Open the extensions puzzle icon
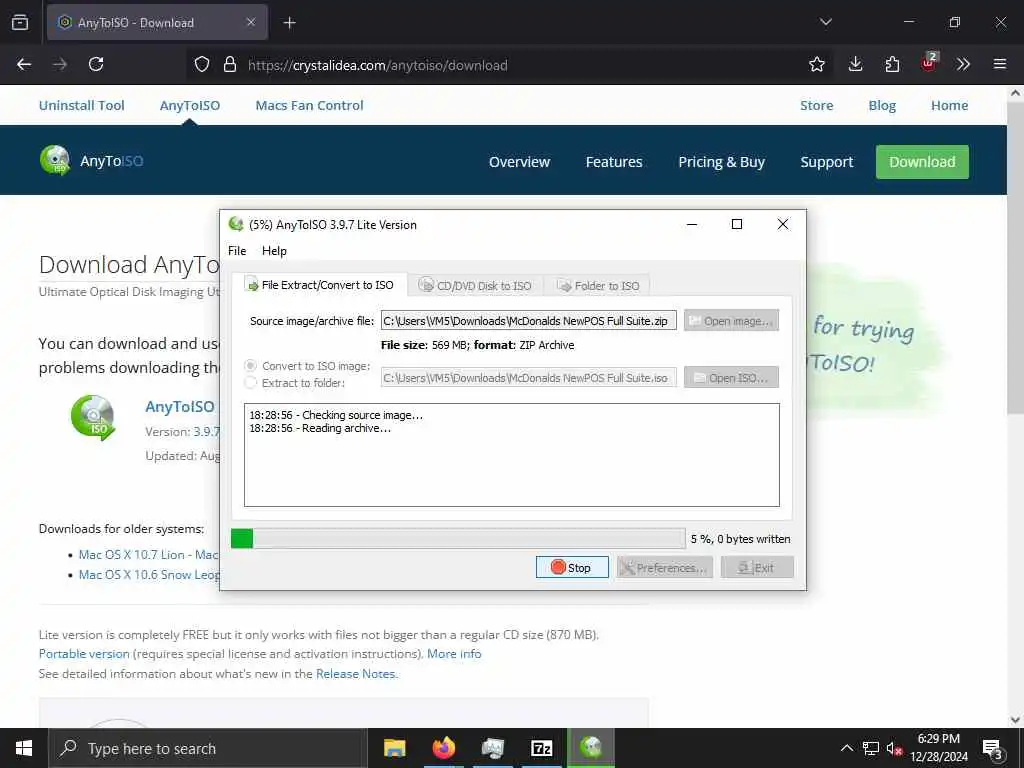This screenshot has height=768, width=1024. click(892, 64)
